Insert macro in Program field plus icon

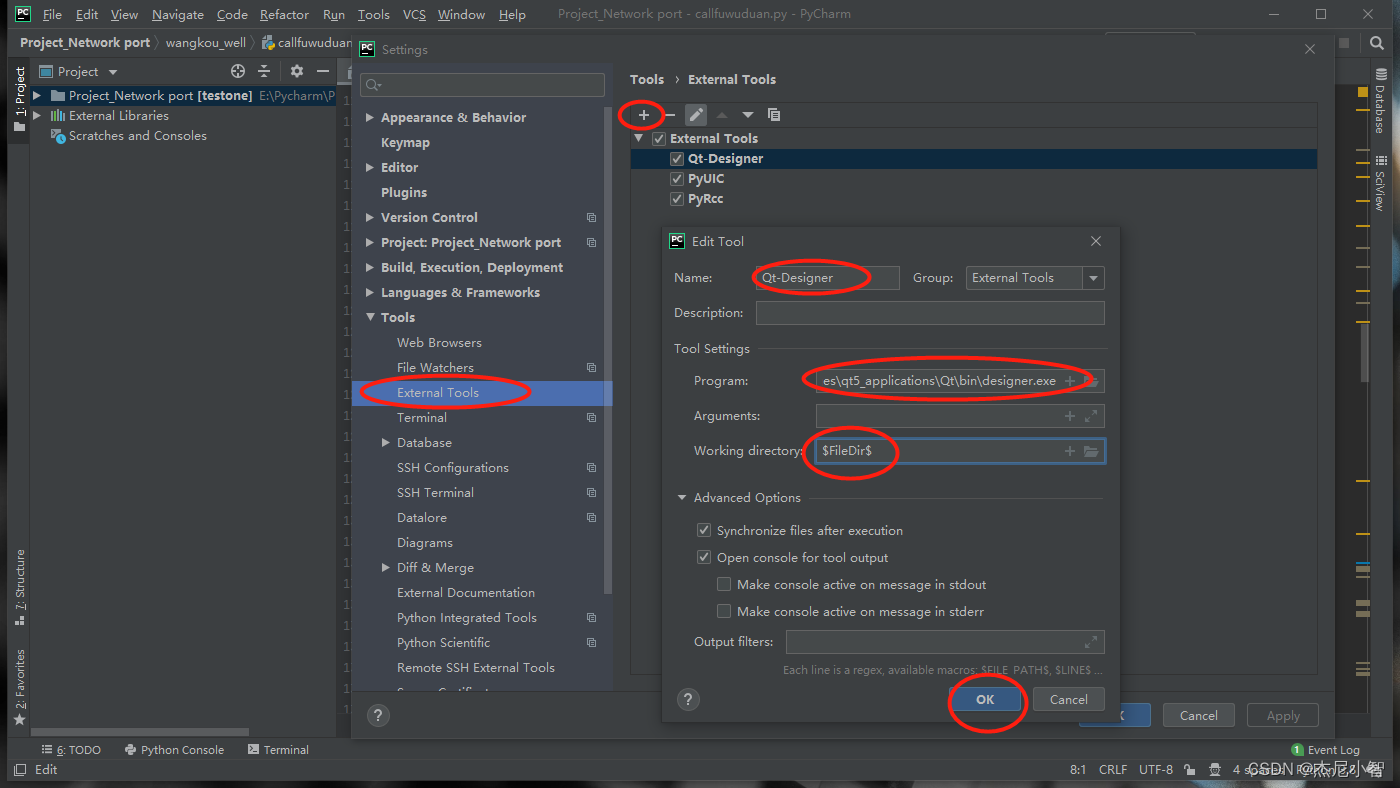(1070, 381)
